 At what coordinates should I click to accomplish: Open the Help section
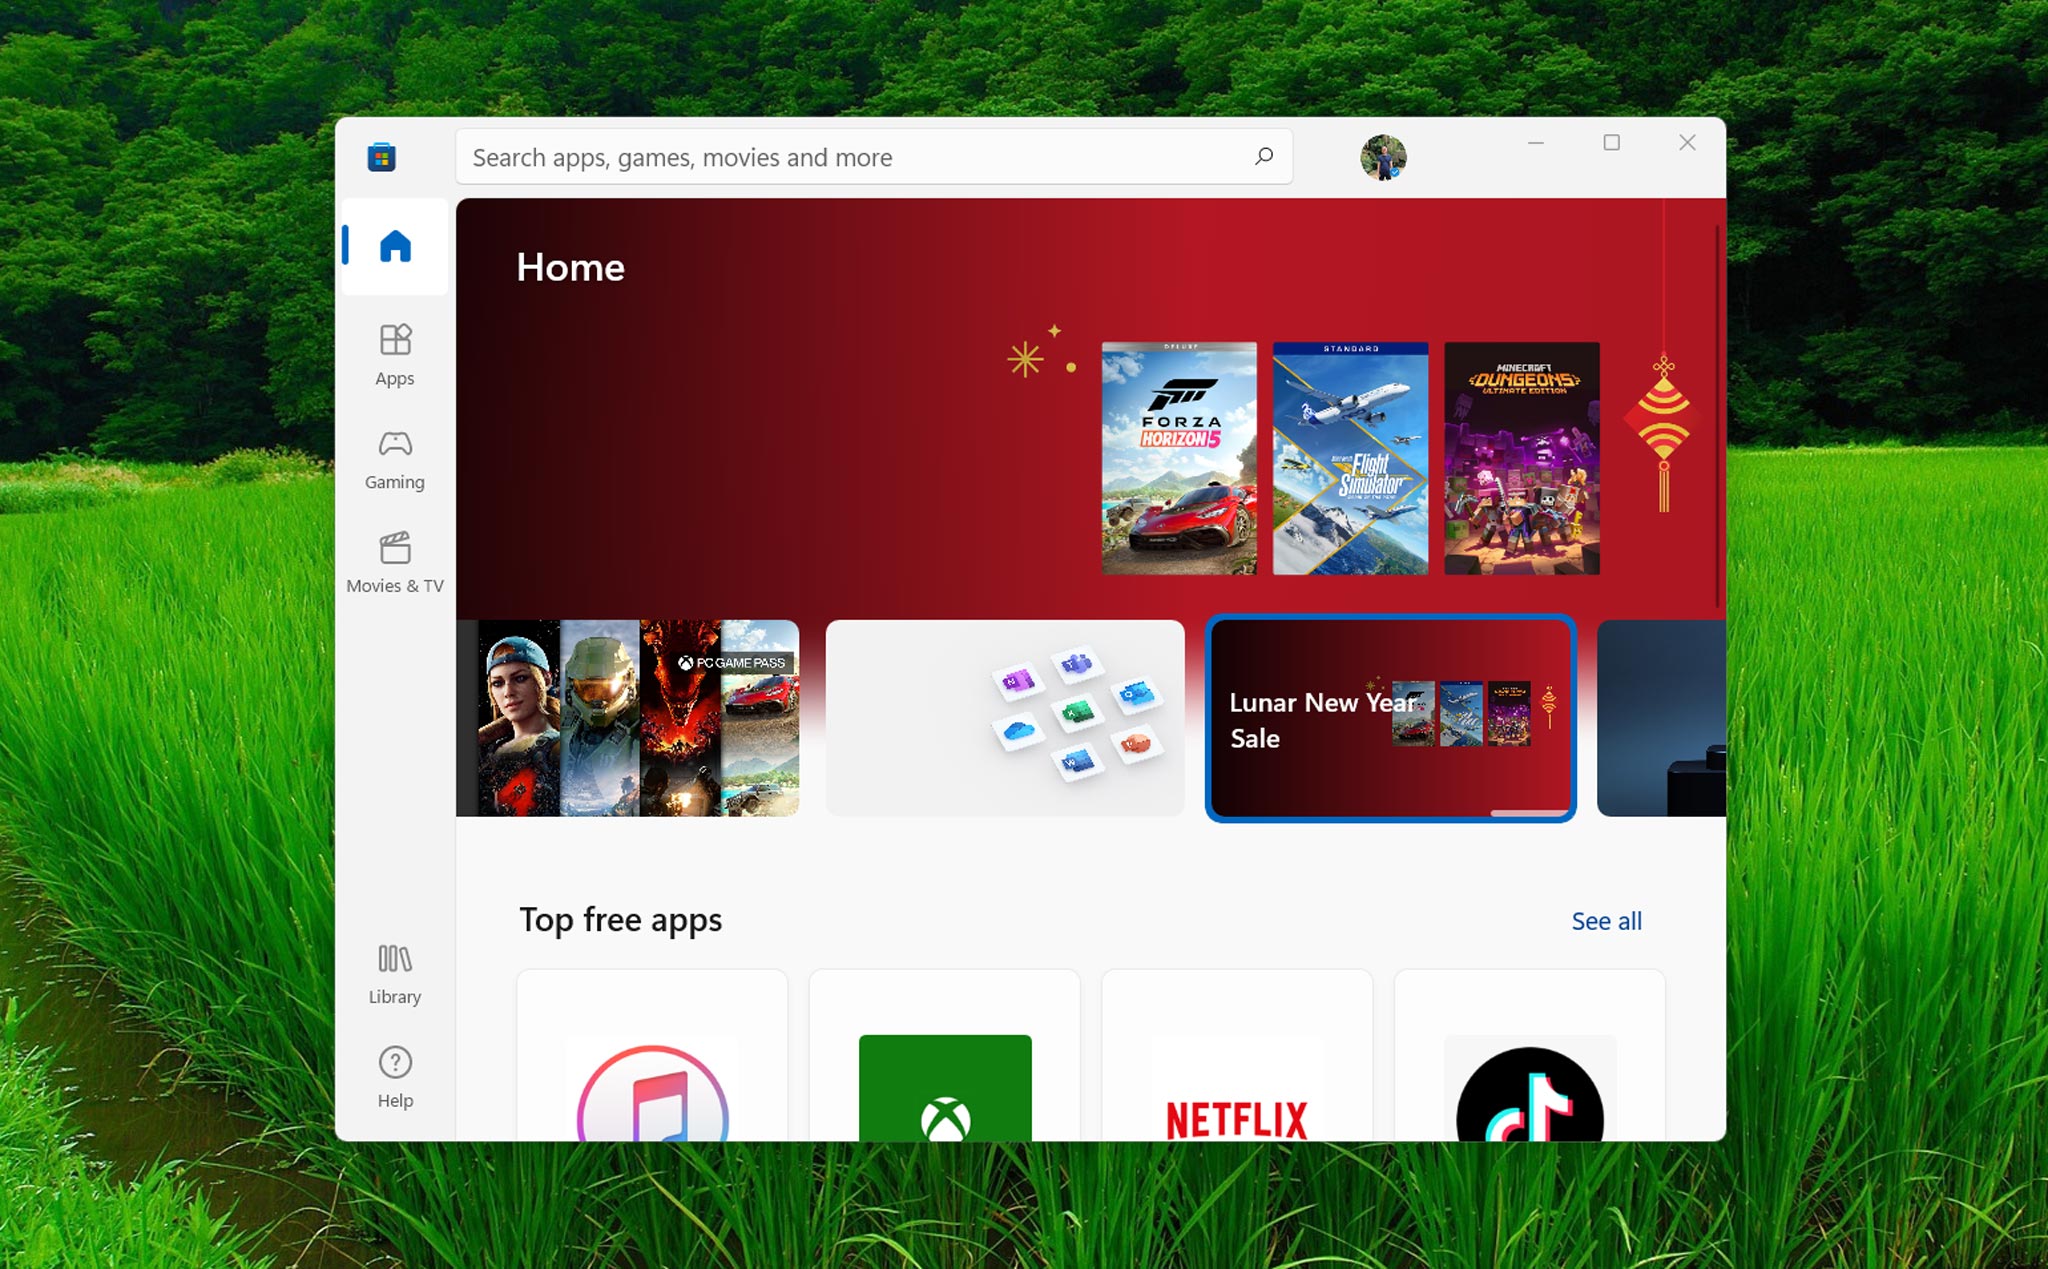394,1077
